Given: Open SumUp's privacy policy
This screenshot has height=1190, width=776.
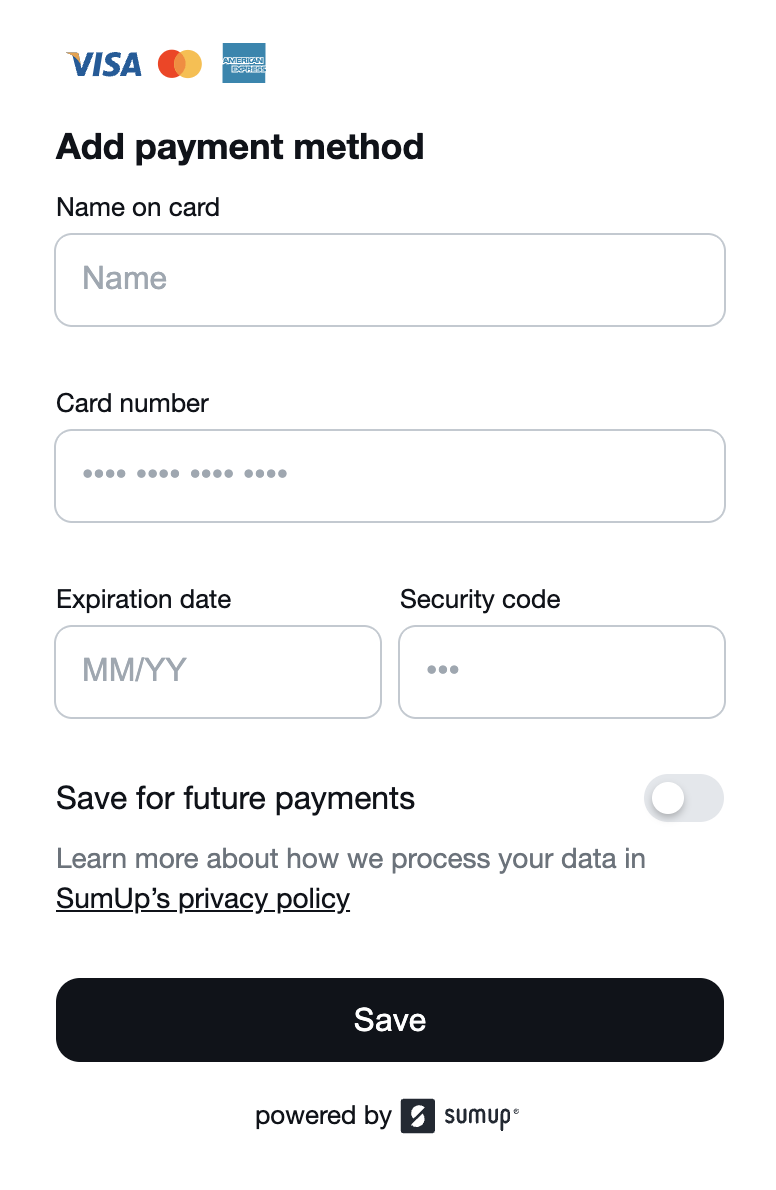Looking at the screenshot, I should (202, 898).
